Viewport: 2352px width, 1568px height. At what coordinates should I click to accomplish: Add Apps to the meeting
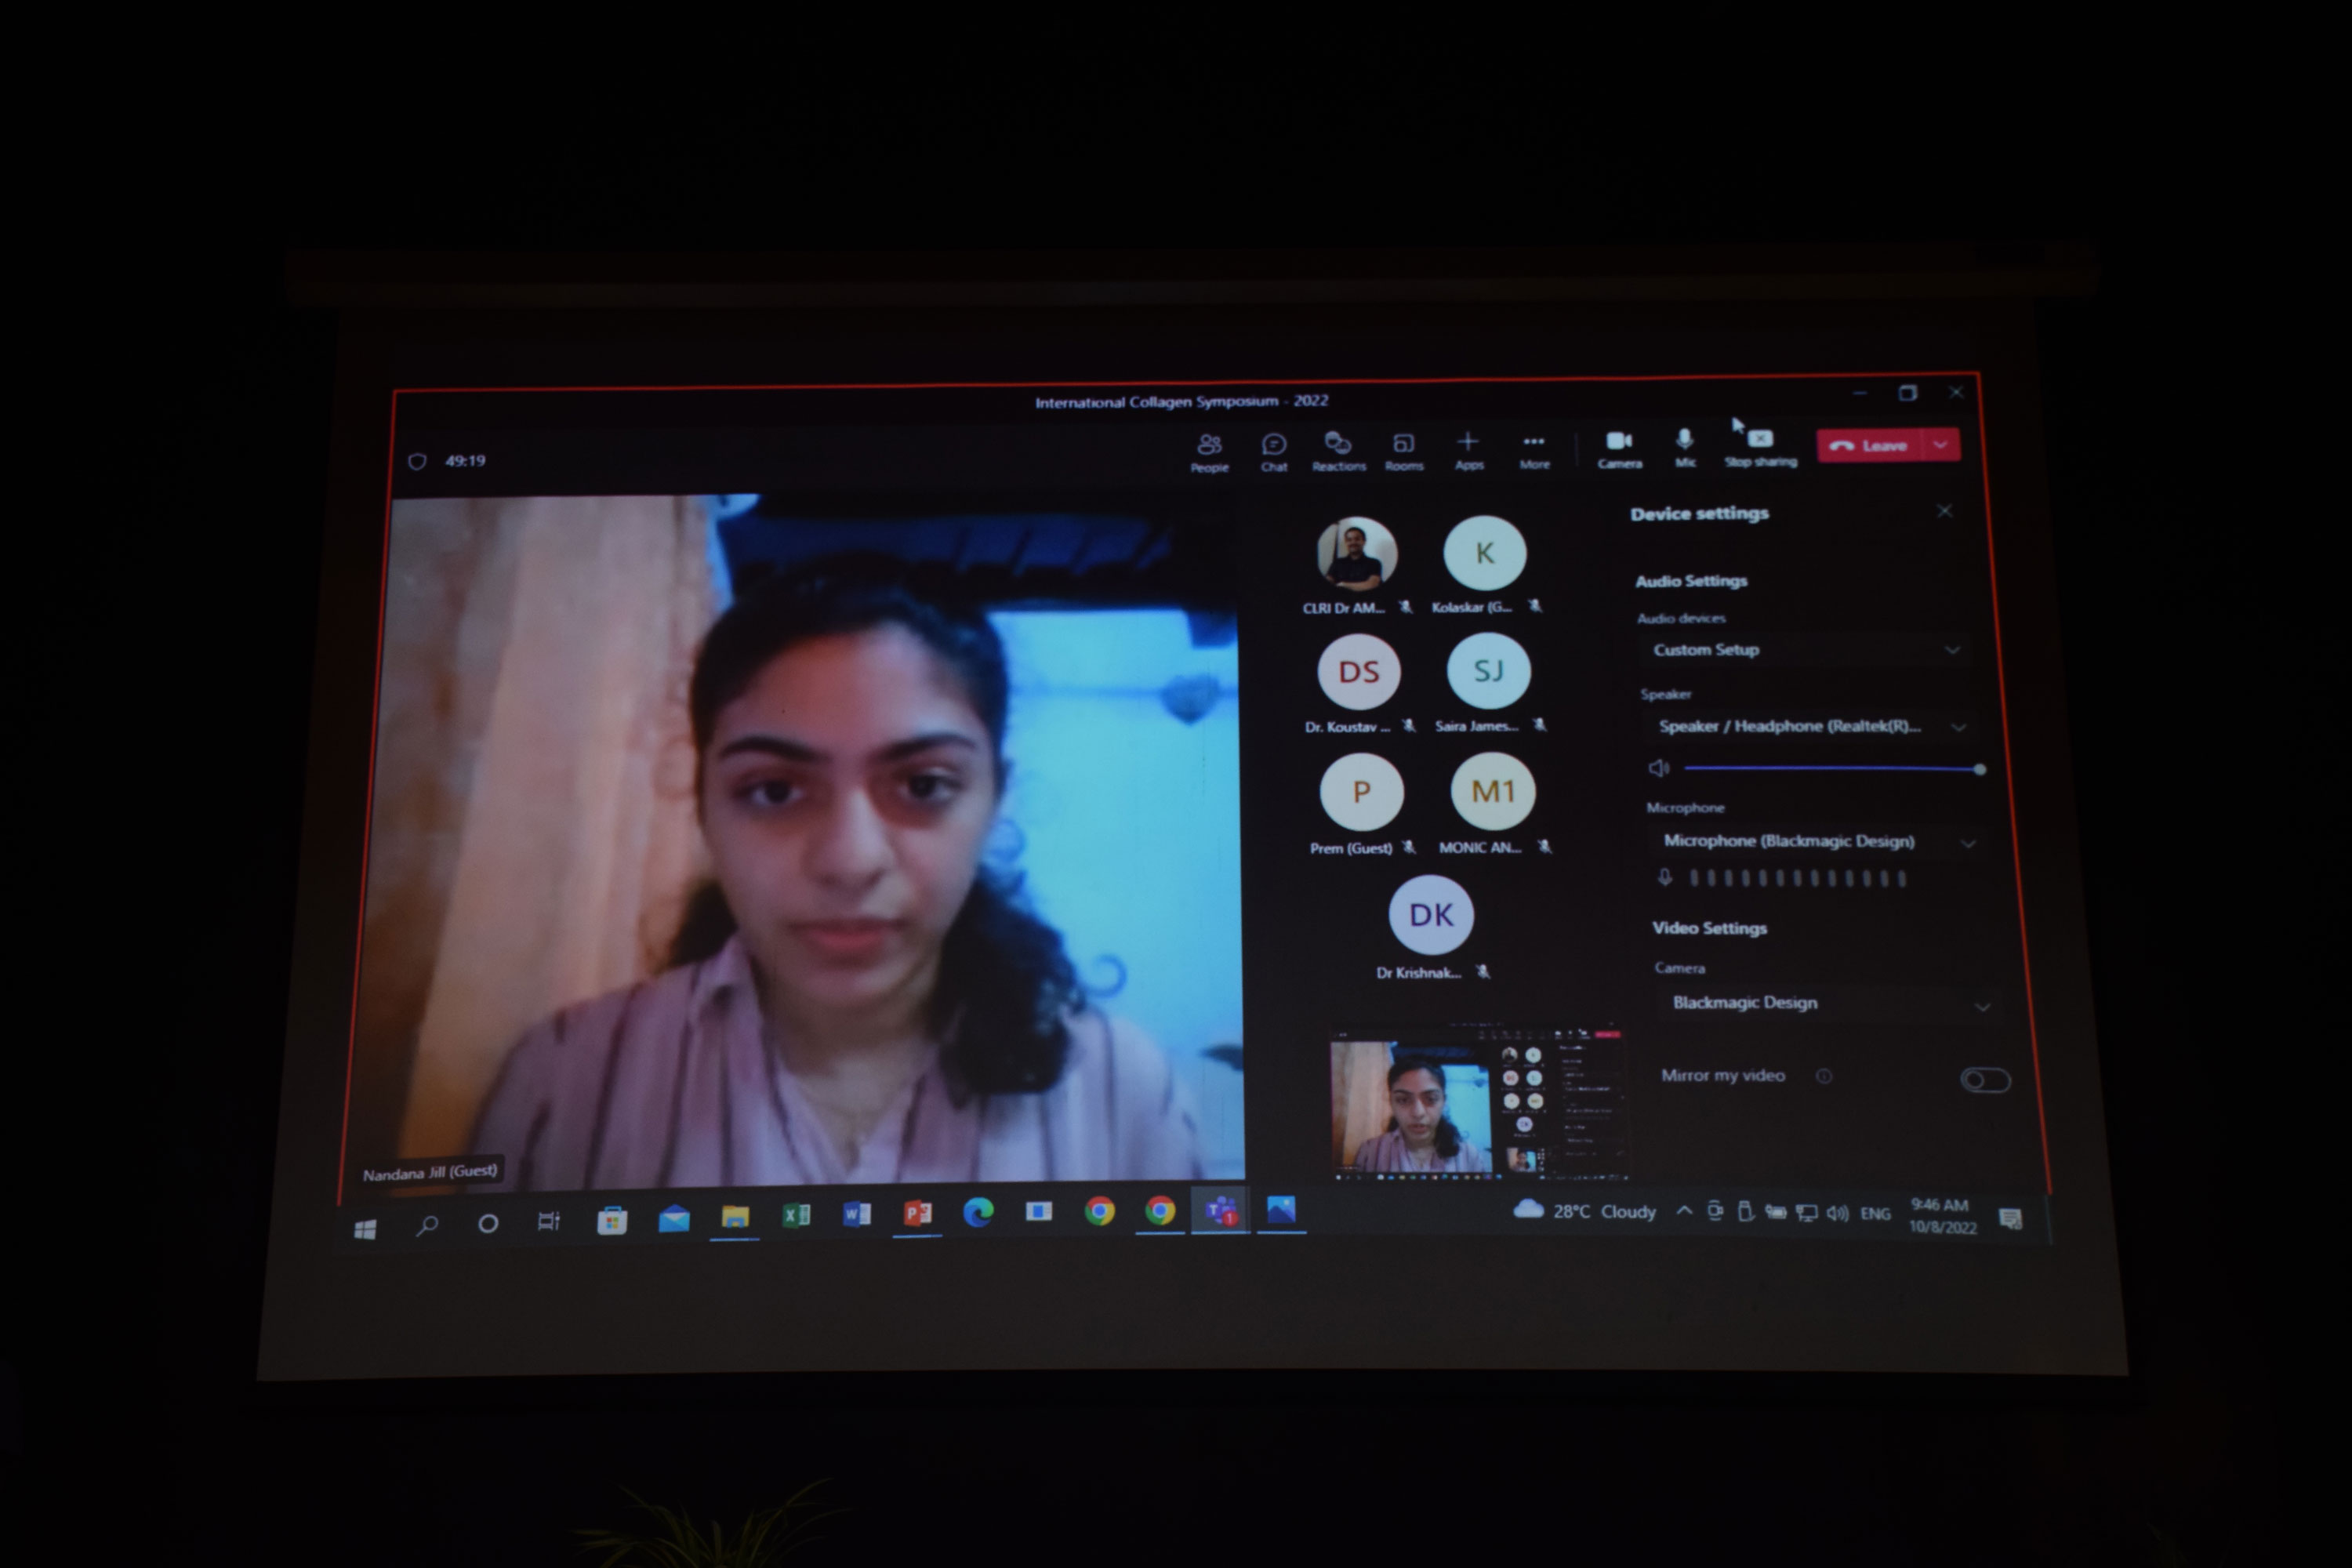(x=1468, y=449)
